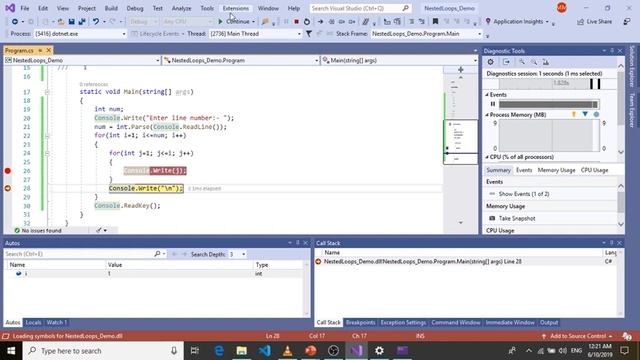This screenshot has width=640, height=360.
Task: Click Show Events (1 of 2) link
Action: [x=524, y=194]
